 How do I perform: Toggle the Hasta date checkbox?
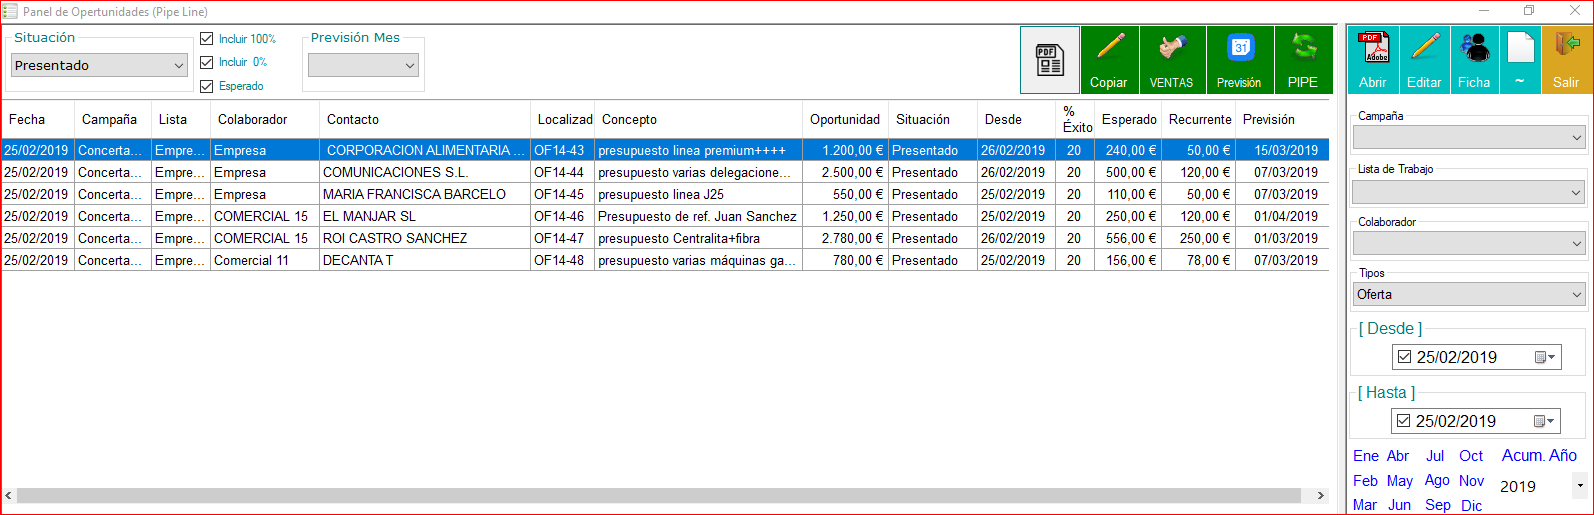pyautogui.click(x=1404, y=421)
